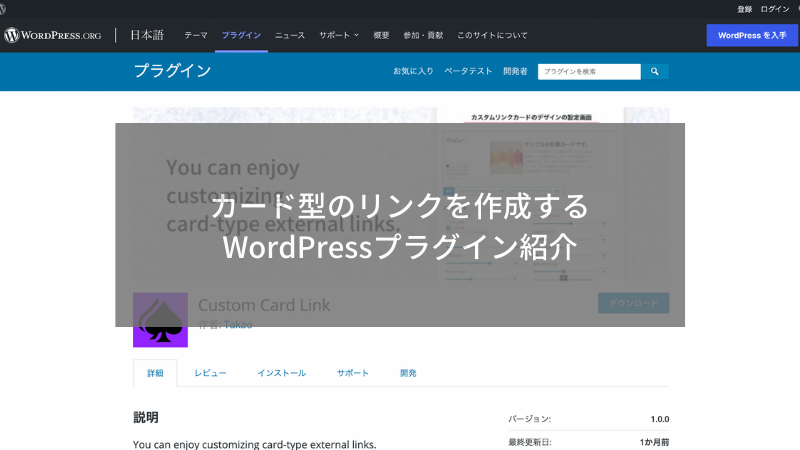This screenshot has width=800, height=450.
Task: Expand the サポート dropdown menu
Action: pos(339,35)
